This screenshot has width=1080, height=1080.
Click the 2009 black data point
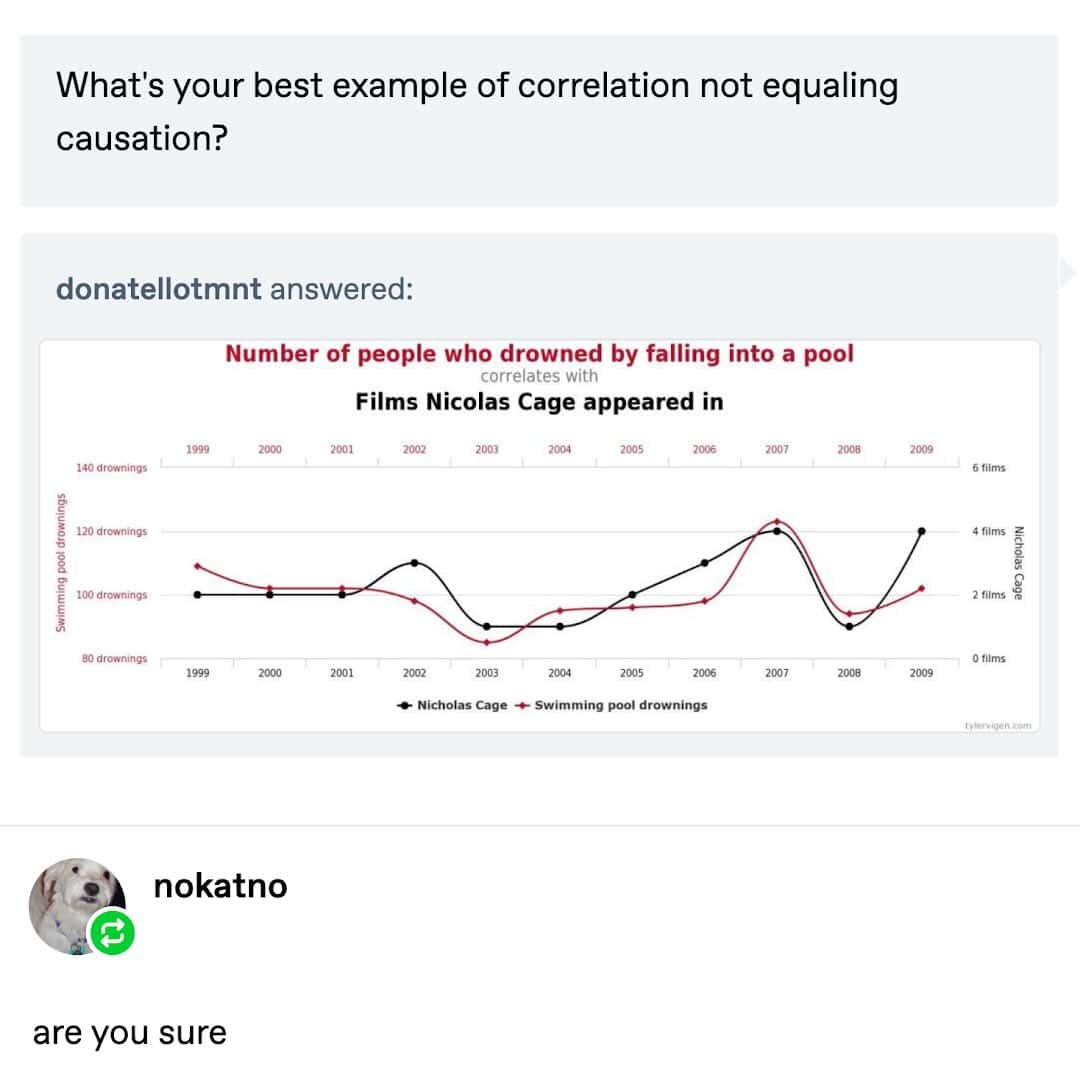tap(921, 531)
